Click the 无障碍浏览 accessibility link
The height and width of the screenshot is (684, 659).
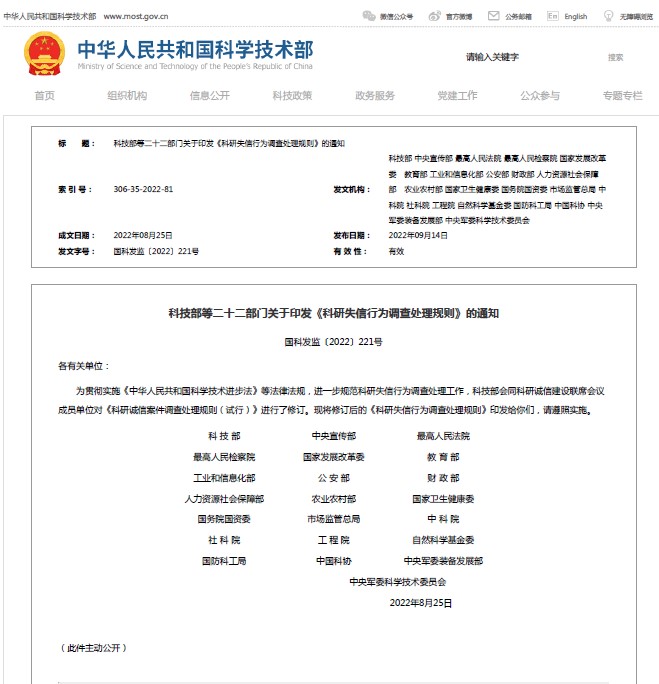(635, 16)
